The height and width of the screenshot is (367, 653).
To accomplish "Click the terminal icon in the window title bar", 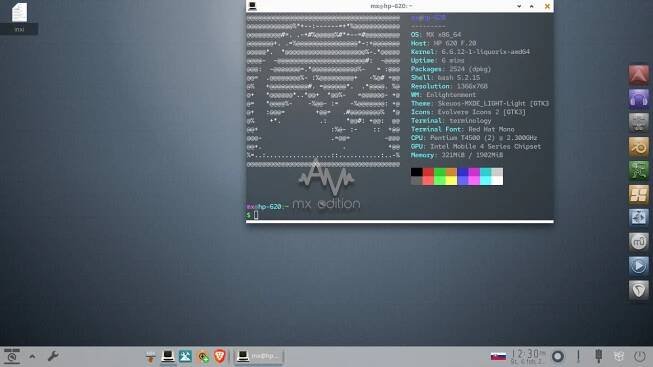I will point(252,6).
